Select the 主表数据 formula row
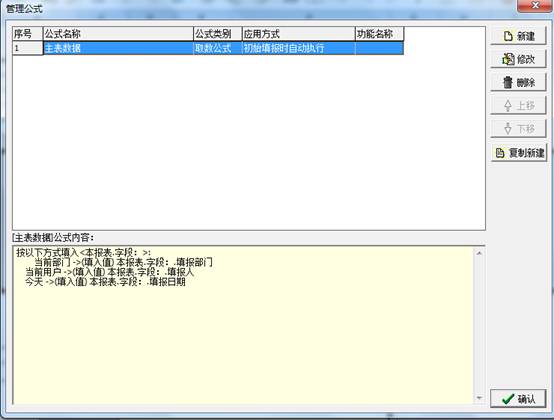The height and width of the screenshot is (420, 554). pos(208,48)
